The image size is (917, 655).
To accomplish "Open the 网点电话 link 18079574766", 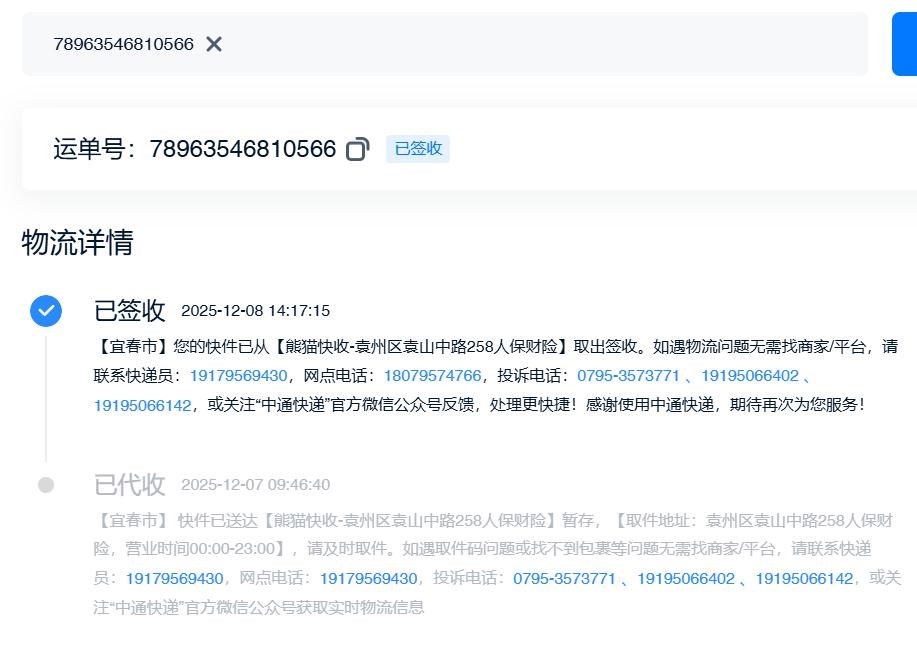I will pyautogui.click(x=432, y=376).
